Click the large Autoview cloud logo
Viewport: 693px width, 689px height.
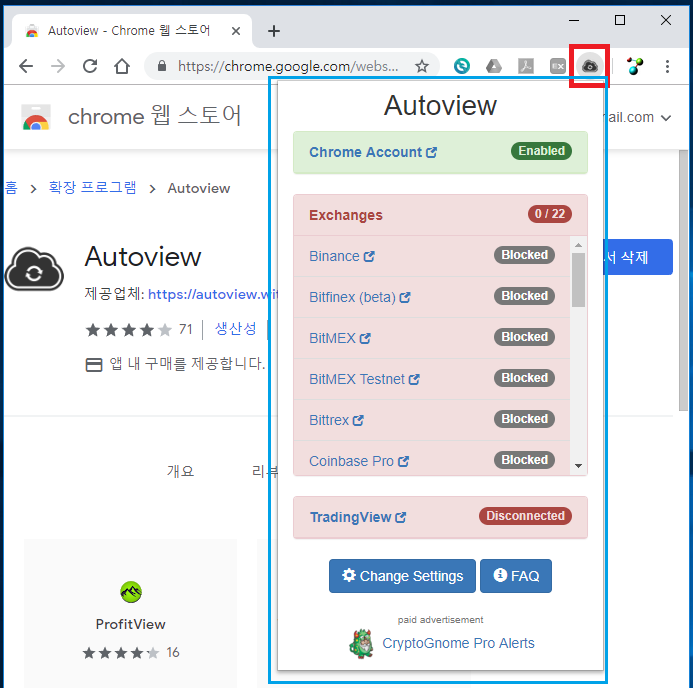tap(34, 269)
